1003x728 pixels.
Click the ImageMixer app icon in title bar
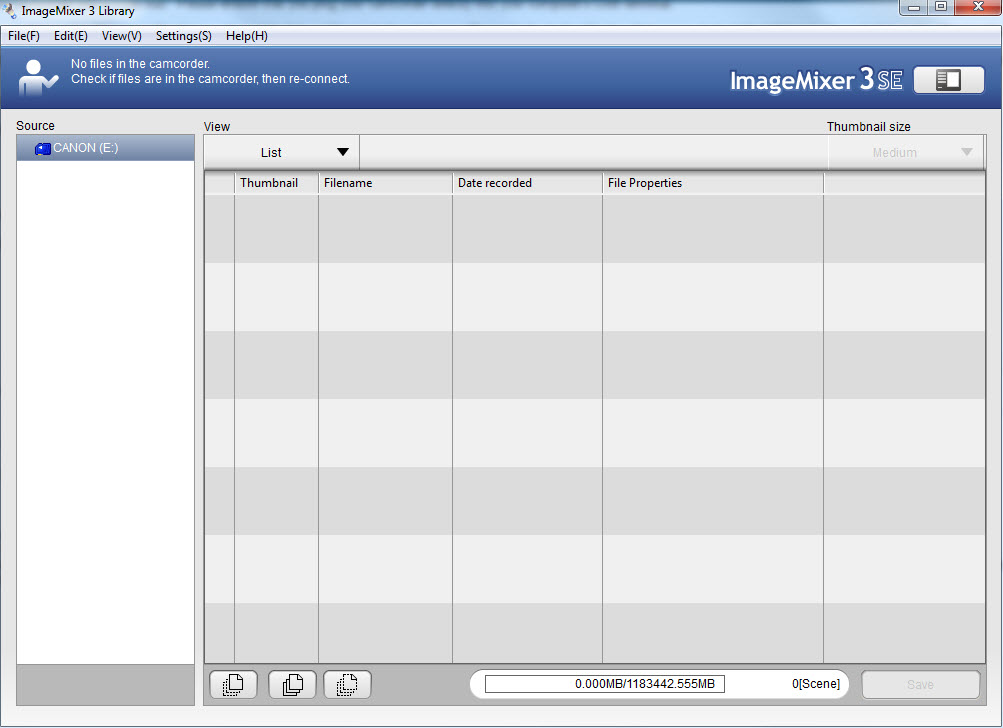point(10,11)
